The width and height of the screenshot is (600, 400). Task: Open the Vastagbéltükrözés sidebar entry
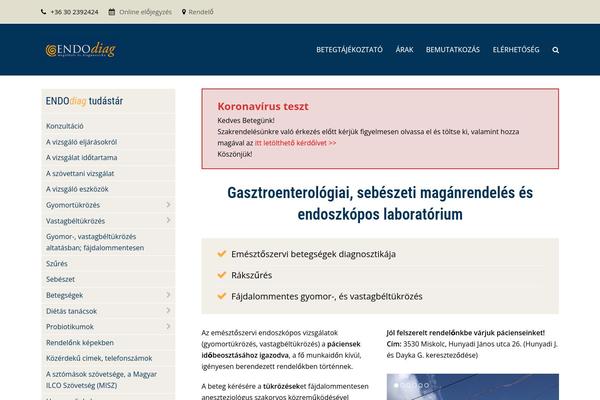[75, 221]
